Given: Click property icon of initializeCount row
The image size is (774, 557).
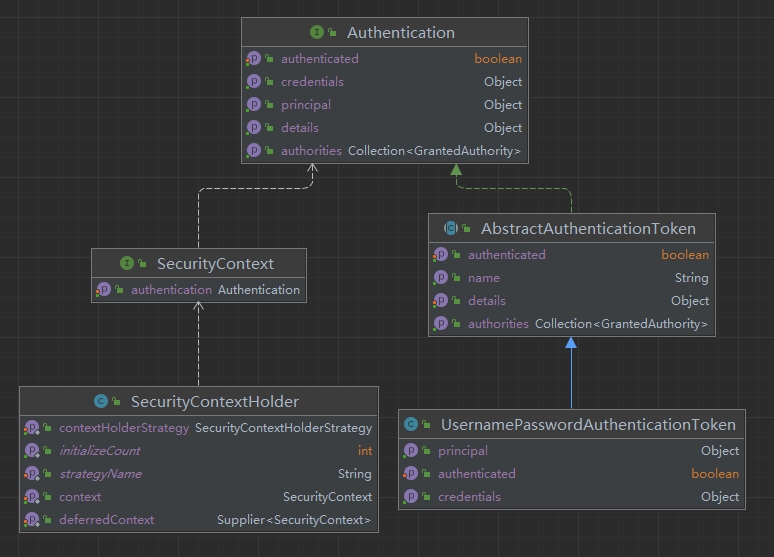Looking at the screenshot, I should (x=32, y=450).
